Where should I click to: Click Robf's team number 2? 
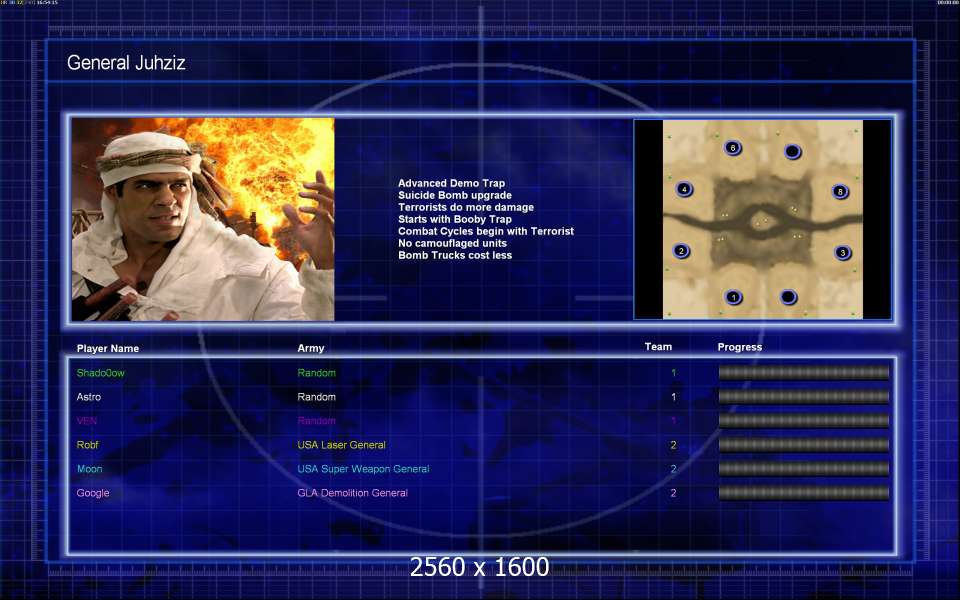(x=673, y=445)
